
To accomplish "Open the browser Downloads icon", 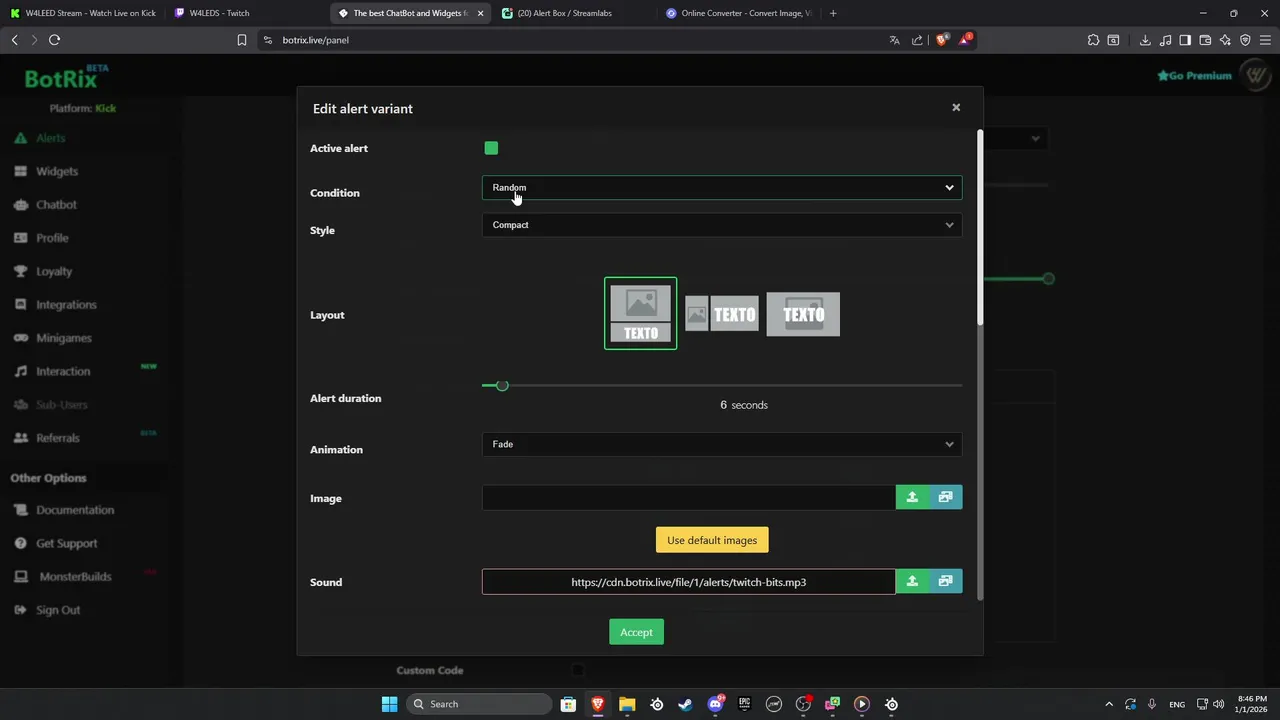I will click(x=1145, y=40).
